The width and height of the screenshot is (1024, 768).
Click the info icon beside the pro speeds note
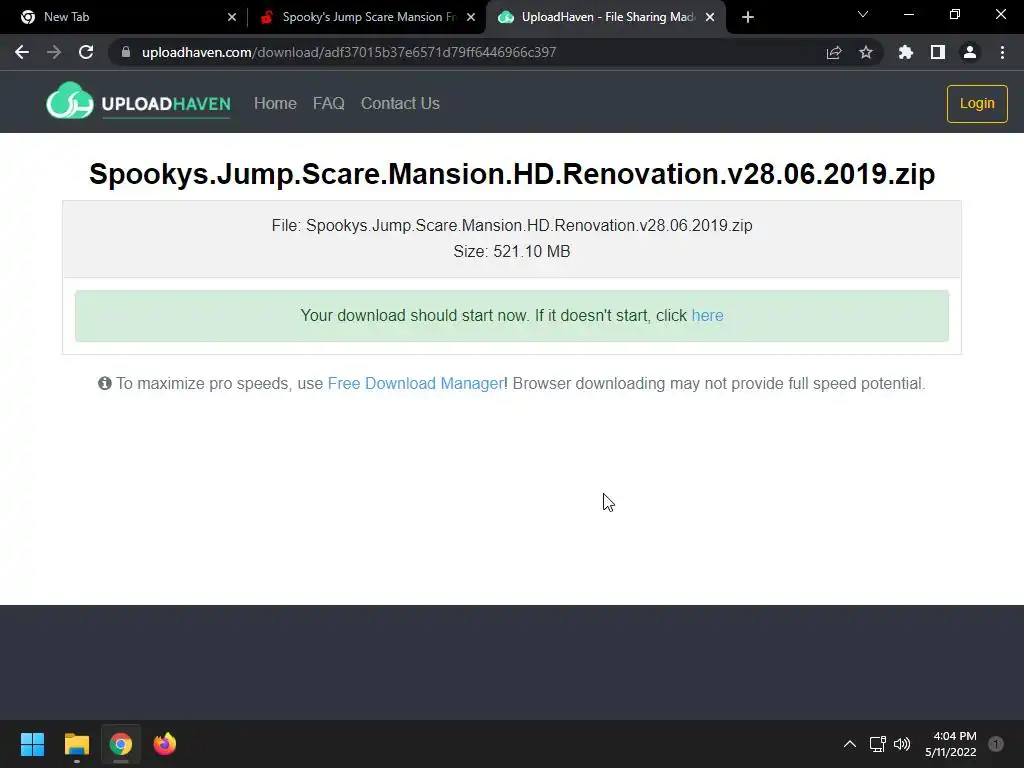coord(104,383)
